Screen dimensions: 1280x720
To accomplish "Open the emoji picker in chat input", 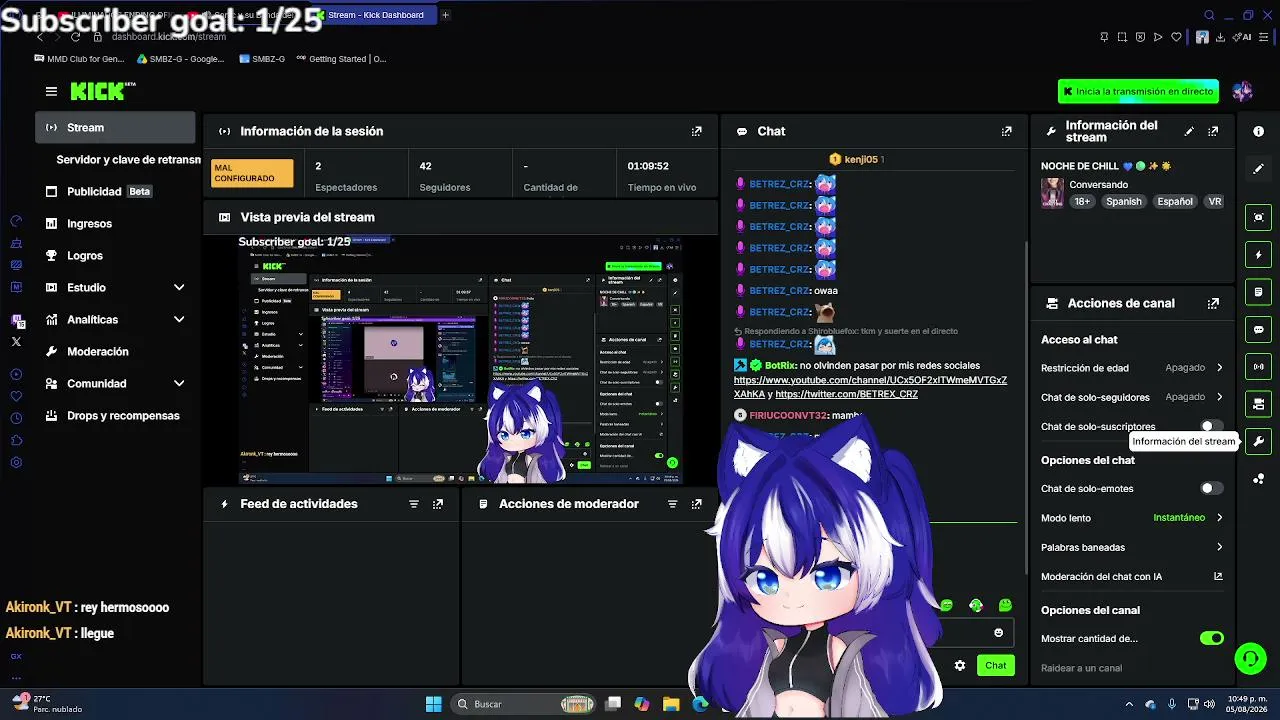I will click(x=998, y=632).
